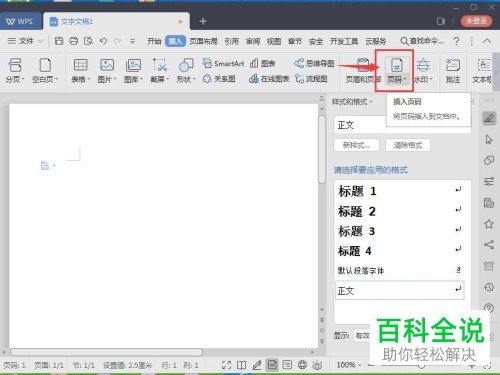The height and width of the screenshot is (375, 500).
Task: Open history clock icon in right sidebar
Action: (x=489, y=287)
